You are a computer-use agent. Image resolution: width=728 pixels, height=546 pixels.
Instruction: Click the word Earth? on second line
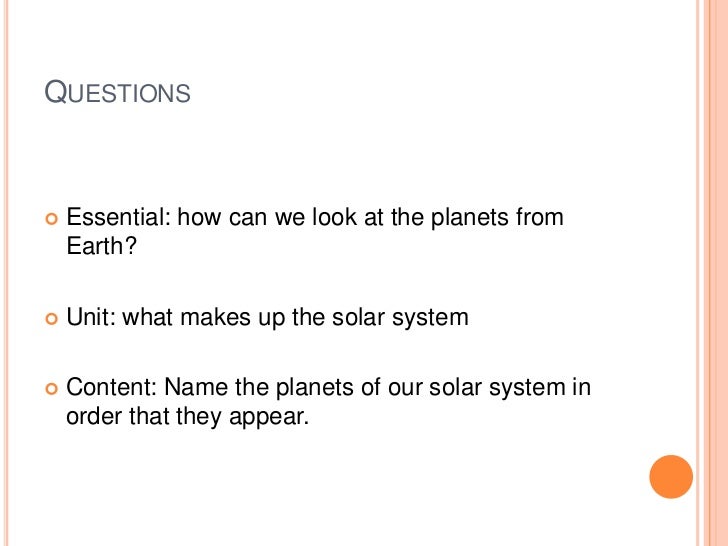102,246
